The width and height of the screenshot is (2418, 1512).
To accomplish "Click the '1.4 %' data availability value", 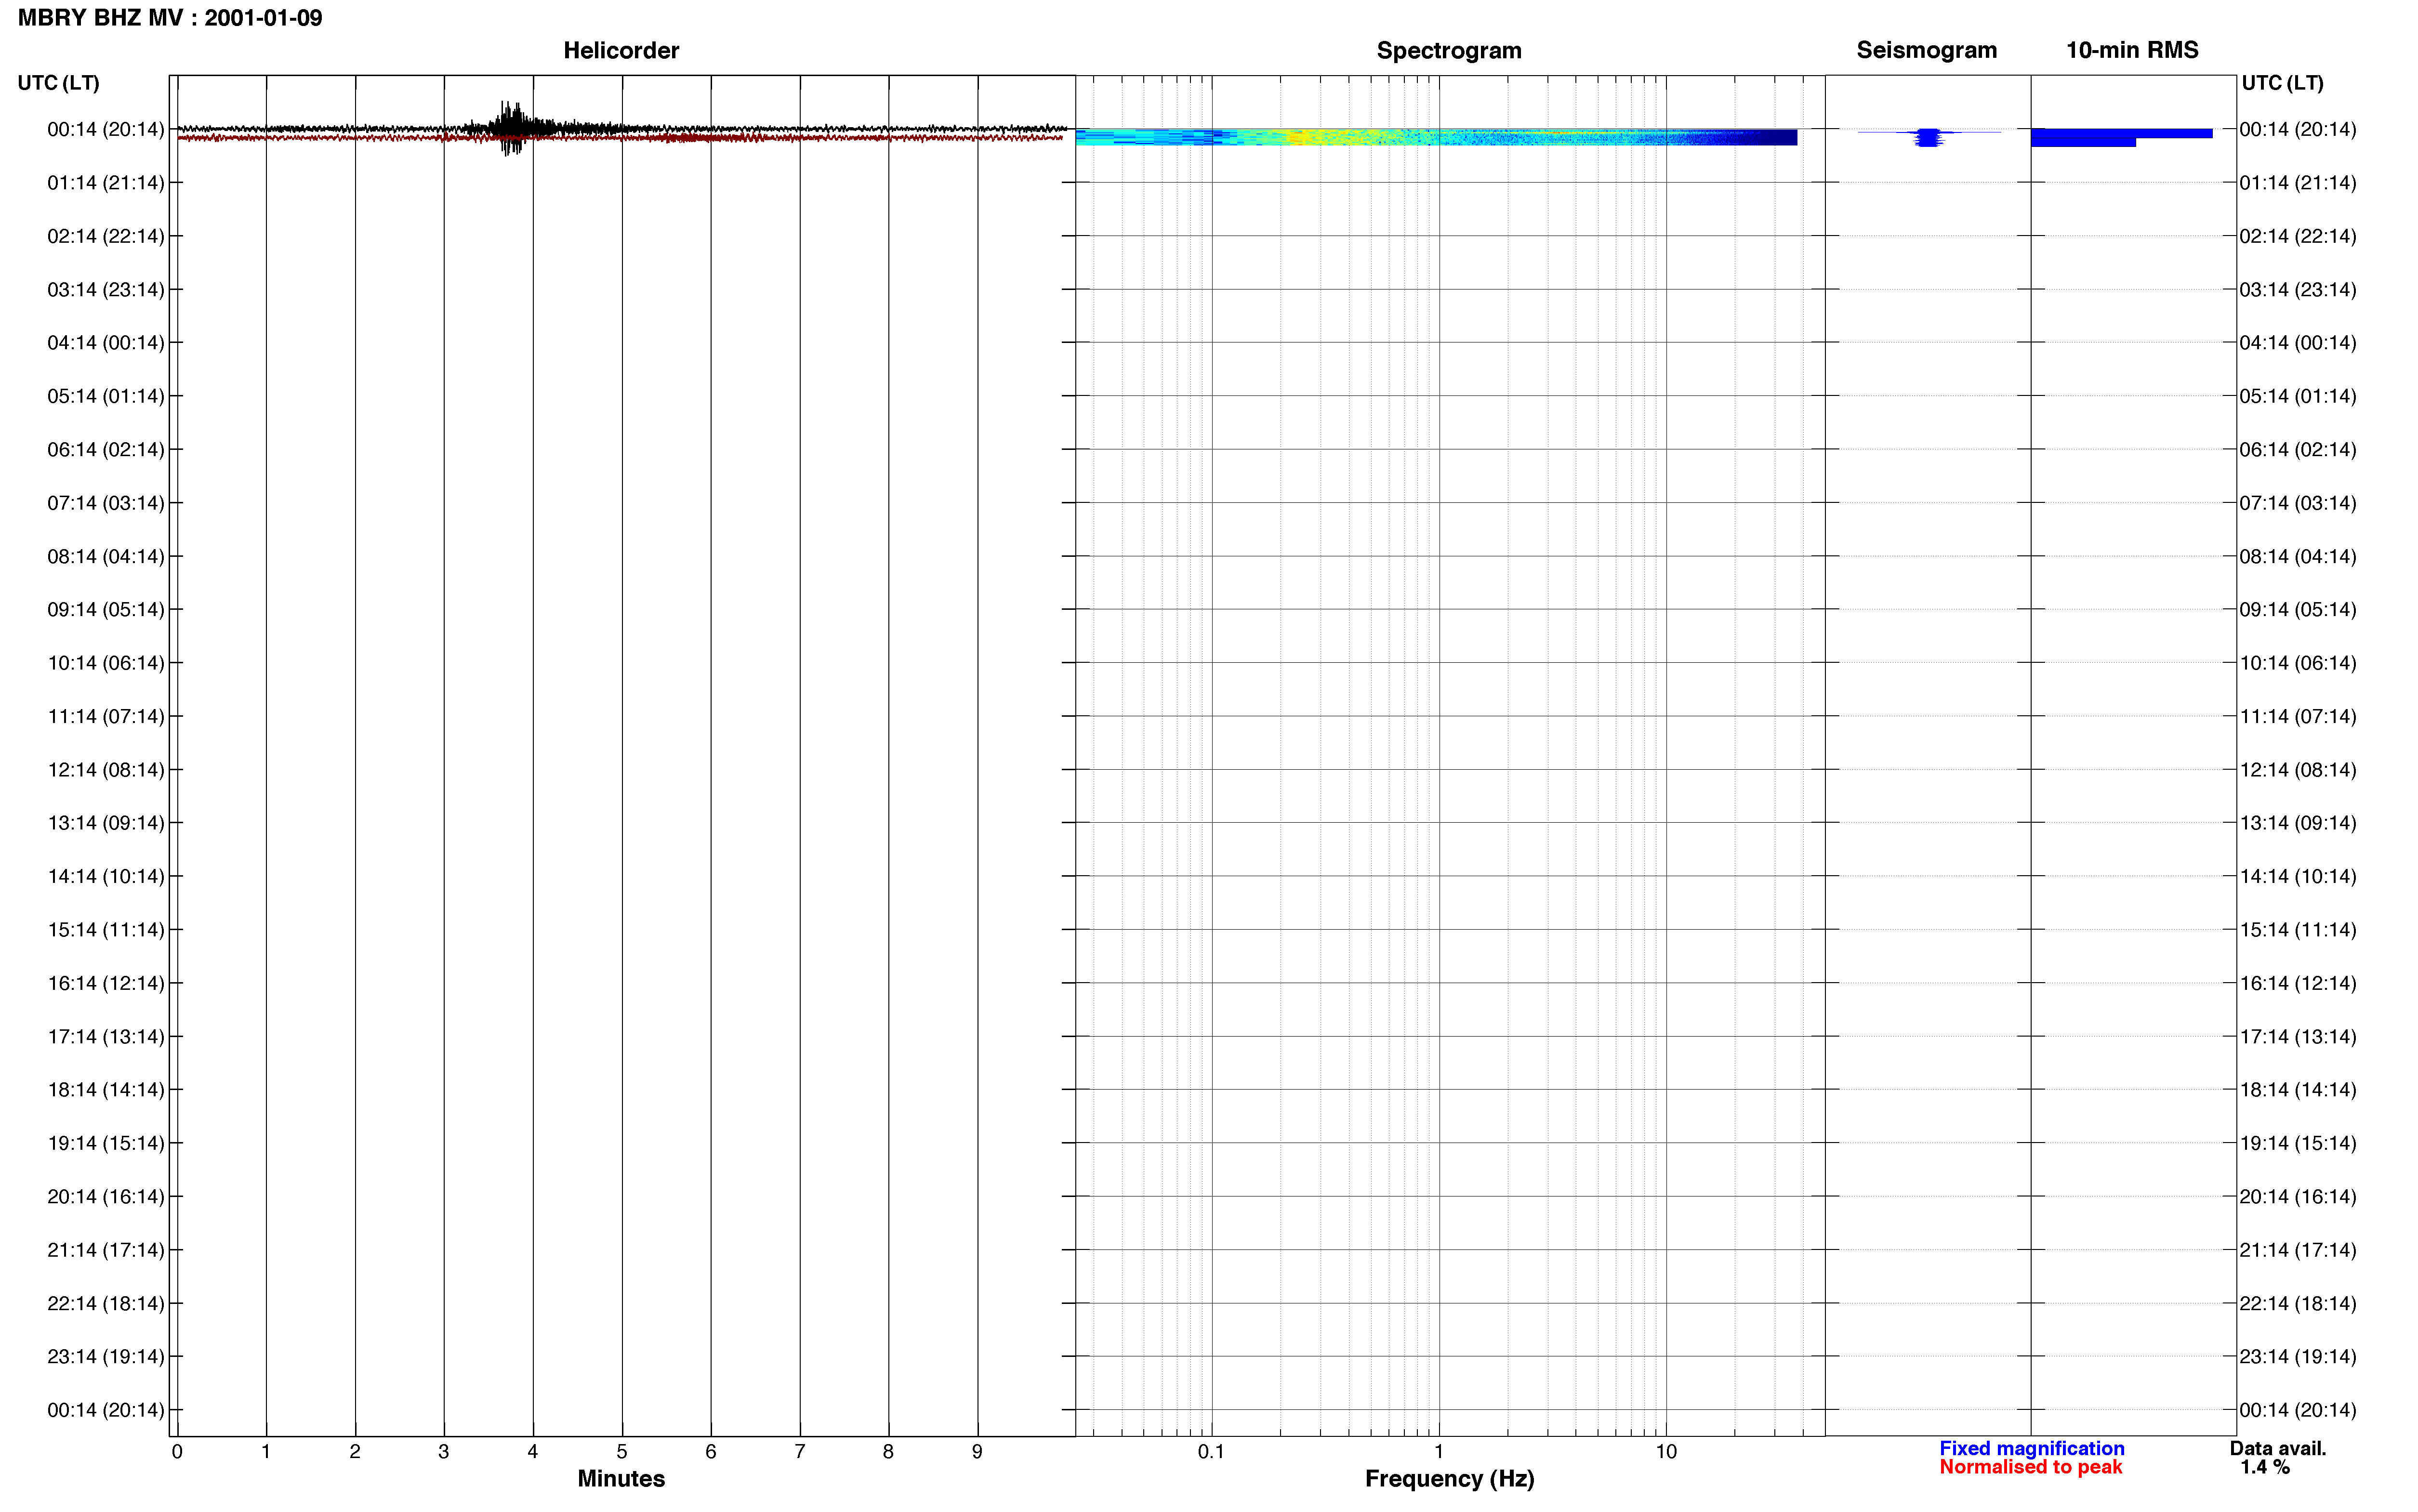I will 2265,1467.
